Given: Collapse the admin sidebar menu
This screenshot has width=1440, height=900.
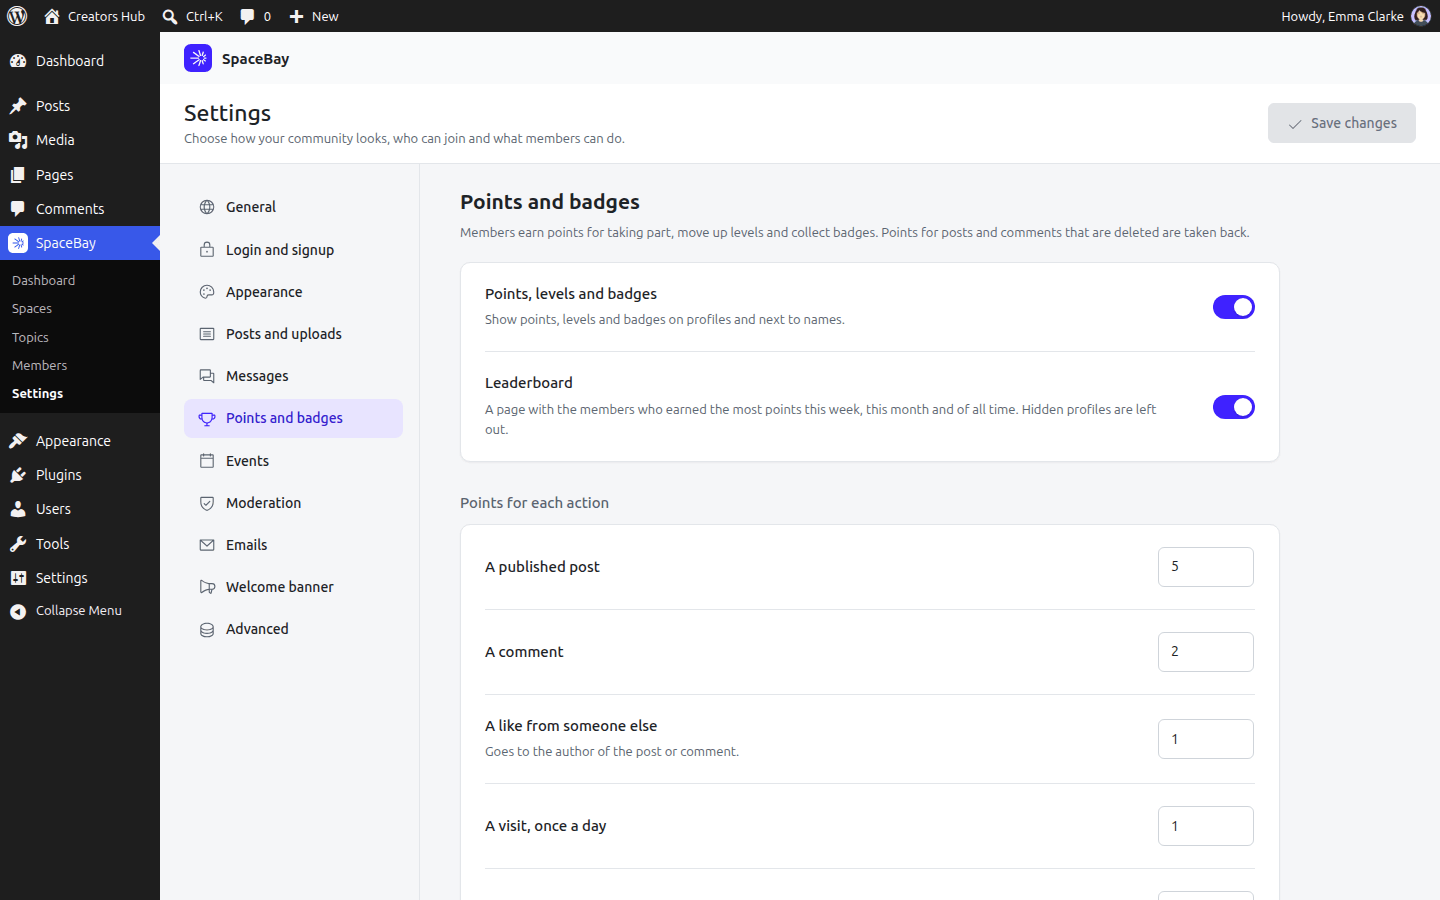Looking at the screenshot, I should (80, 611).
